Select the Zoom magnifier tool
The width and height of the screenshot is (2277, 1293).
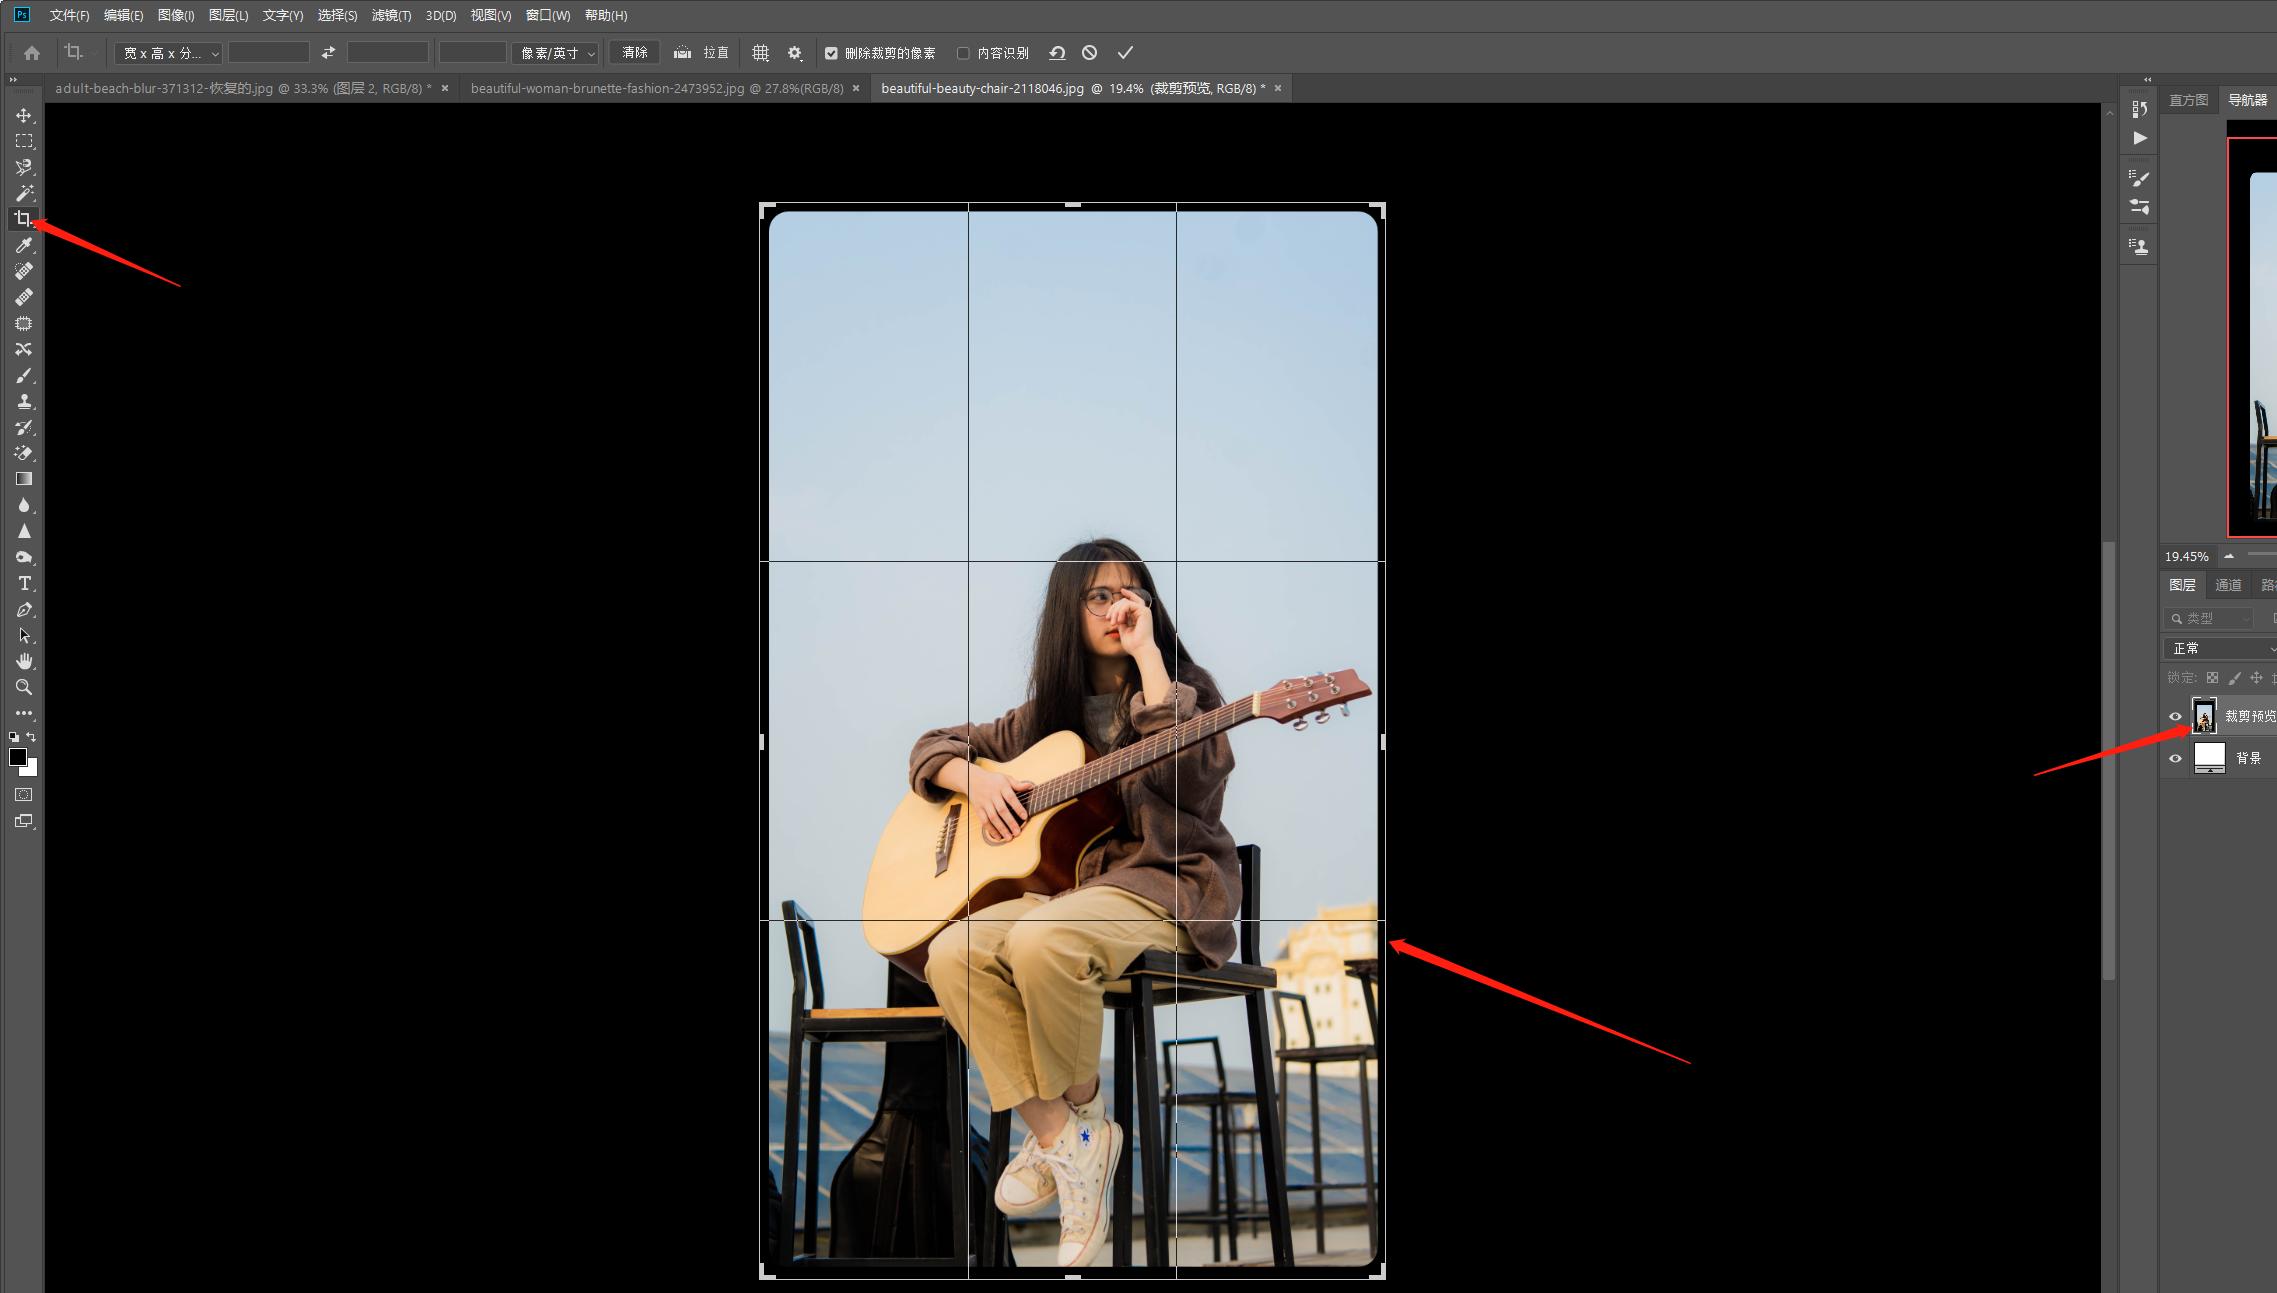[x=24, y=687]
